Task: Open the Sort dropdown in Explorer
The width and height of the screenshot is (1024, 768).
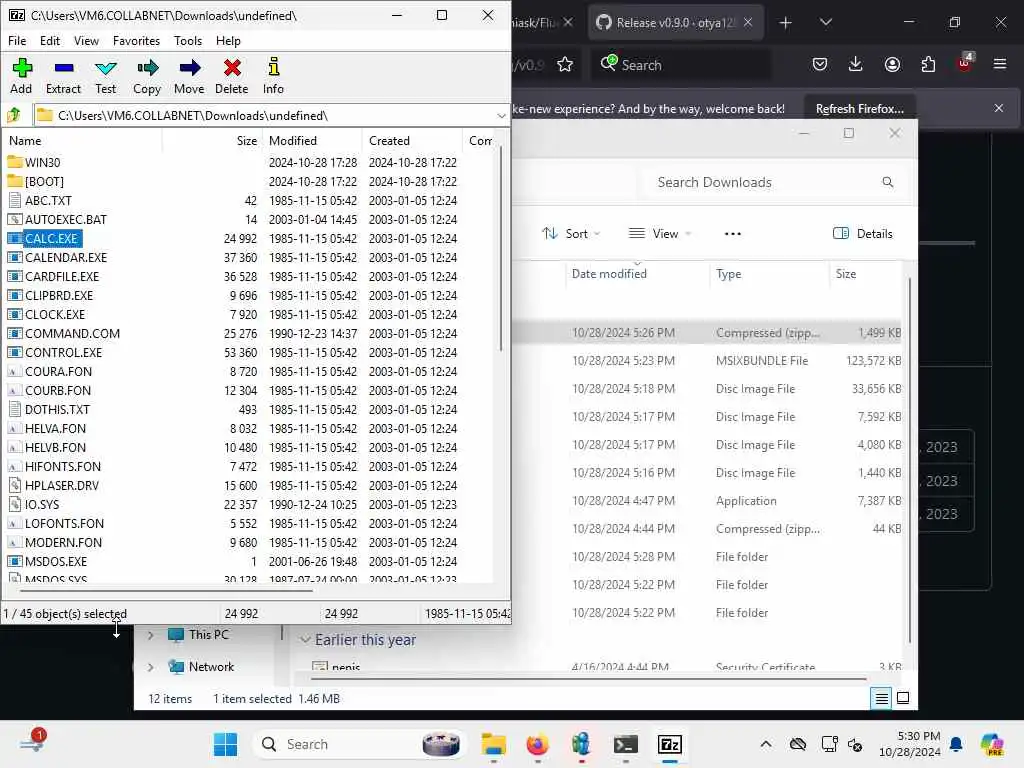Action: pyautogui.click(x=571, y=233)
